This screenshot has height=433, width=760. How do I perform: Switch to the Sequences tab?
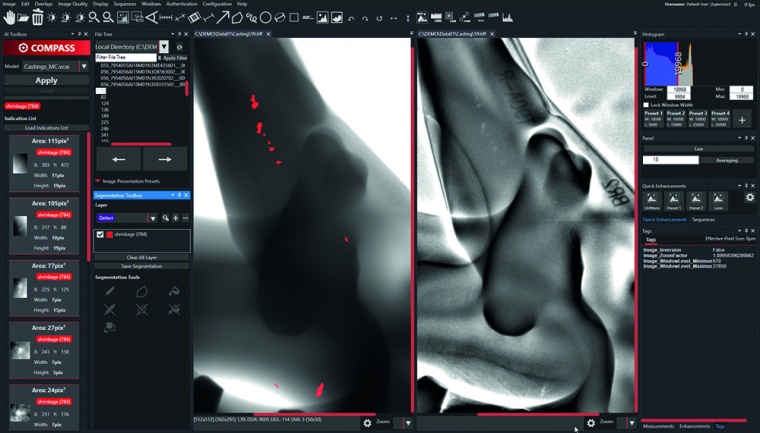point(703,219)
